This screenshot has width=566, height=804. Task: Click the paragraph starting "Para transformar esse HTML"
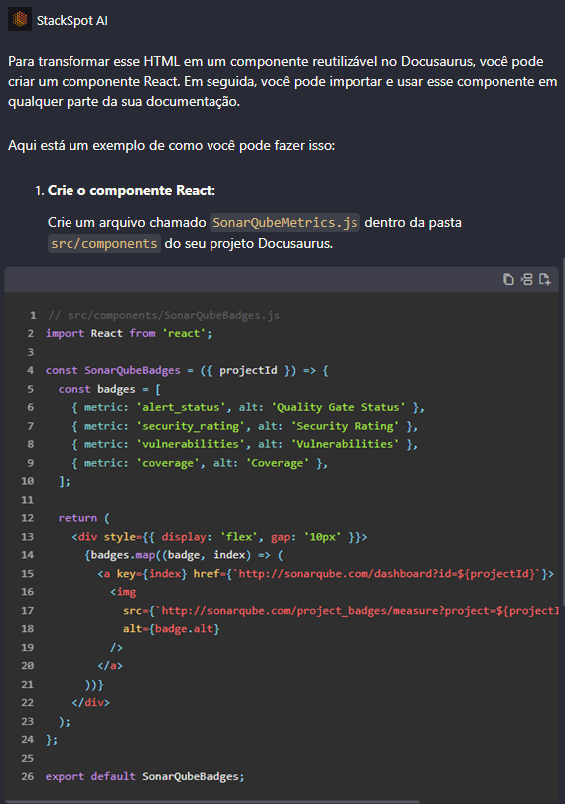pyautogui.click(x=282, y=82)
